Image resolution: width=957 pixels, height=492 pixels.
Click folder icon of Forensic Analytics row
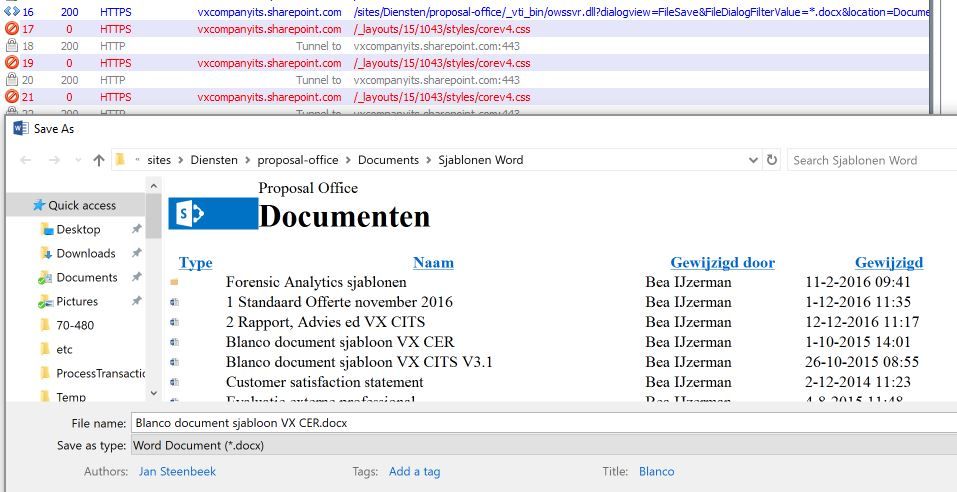[x=175, y=282]
